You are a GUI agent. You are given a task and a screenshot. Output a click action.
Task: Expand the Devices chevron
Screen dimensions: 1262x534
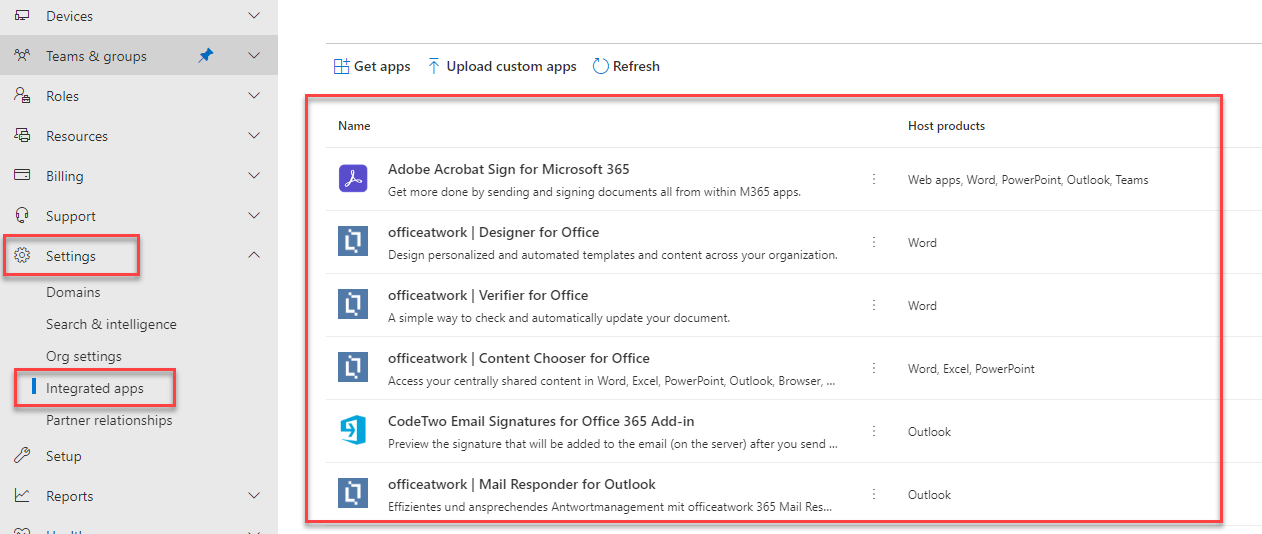(254, 16)
